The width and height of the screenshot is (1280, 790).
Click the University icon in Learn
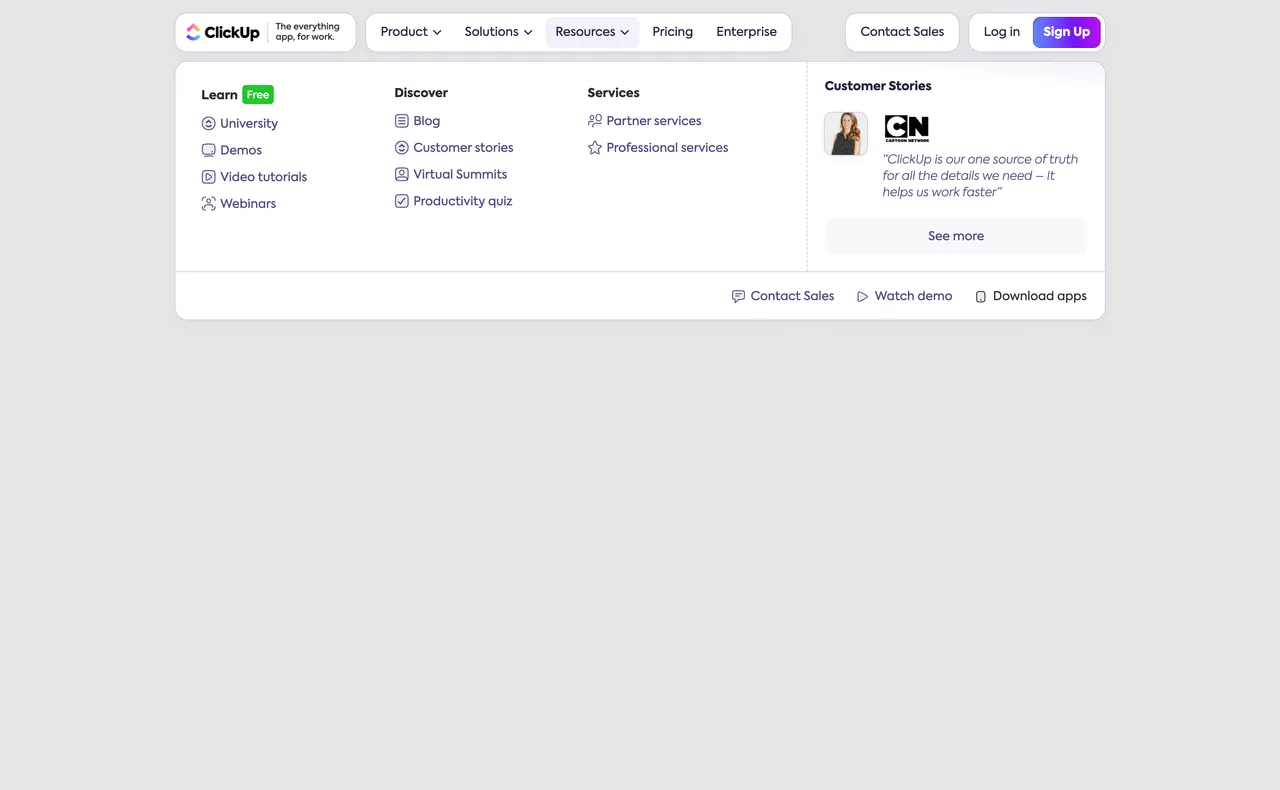click(208, 124)
